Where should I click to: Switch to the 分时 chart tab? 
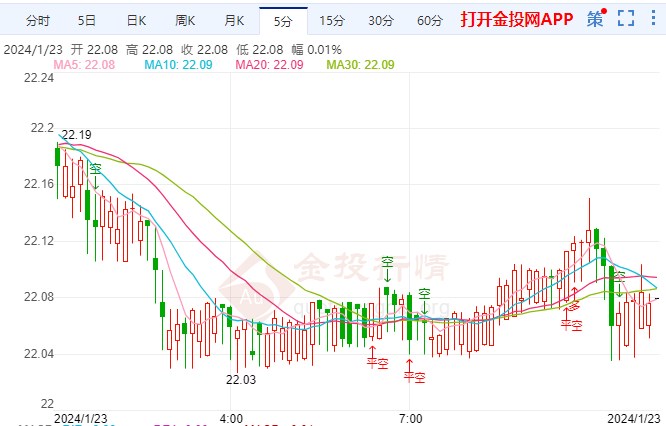(x=38, y=20)
